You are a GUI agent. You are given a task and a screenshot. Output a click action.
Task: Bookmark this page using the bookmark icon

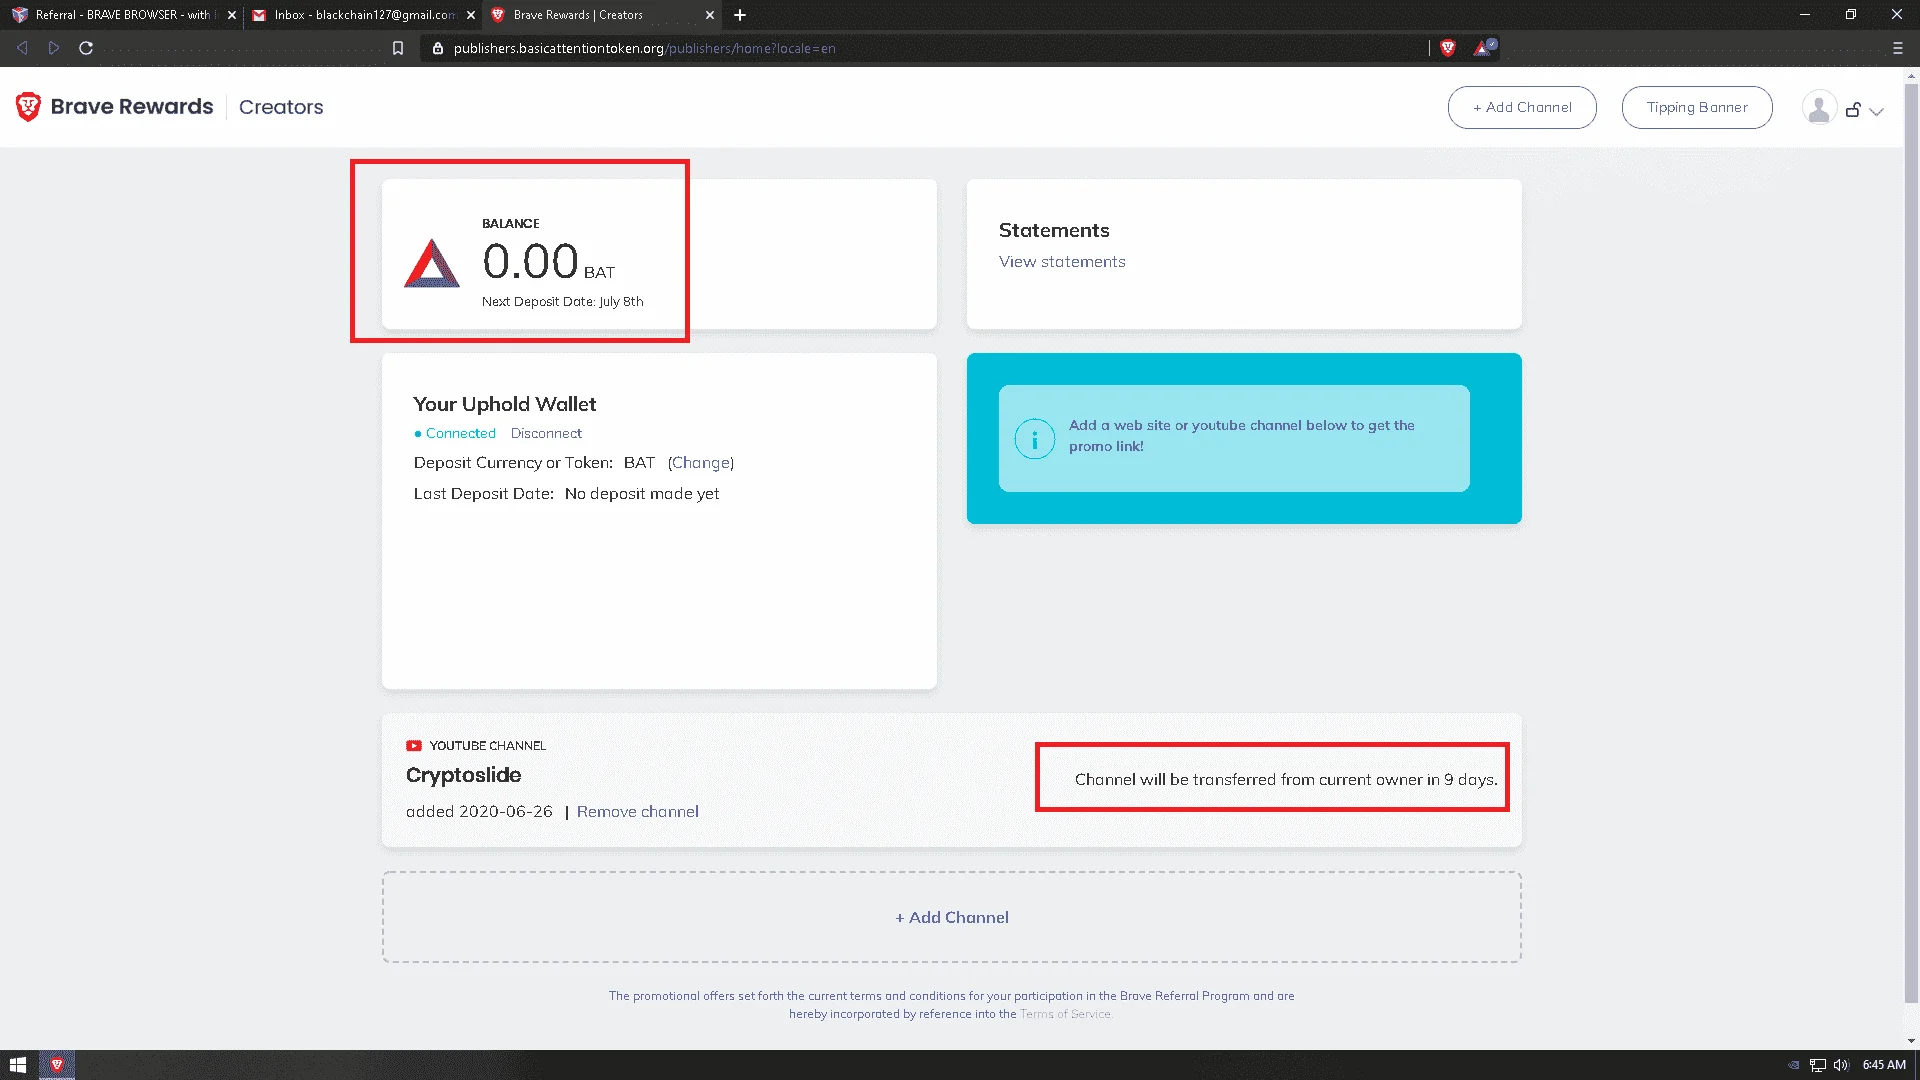pyautogui.click(x=398, y=48)
